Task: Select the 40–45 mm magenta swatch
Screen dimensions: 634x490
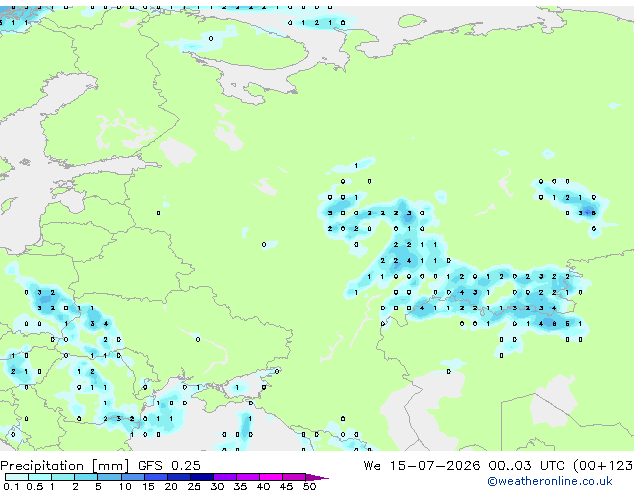Action: pyautogui.click(x=271, y=477)
